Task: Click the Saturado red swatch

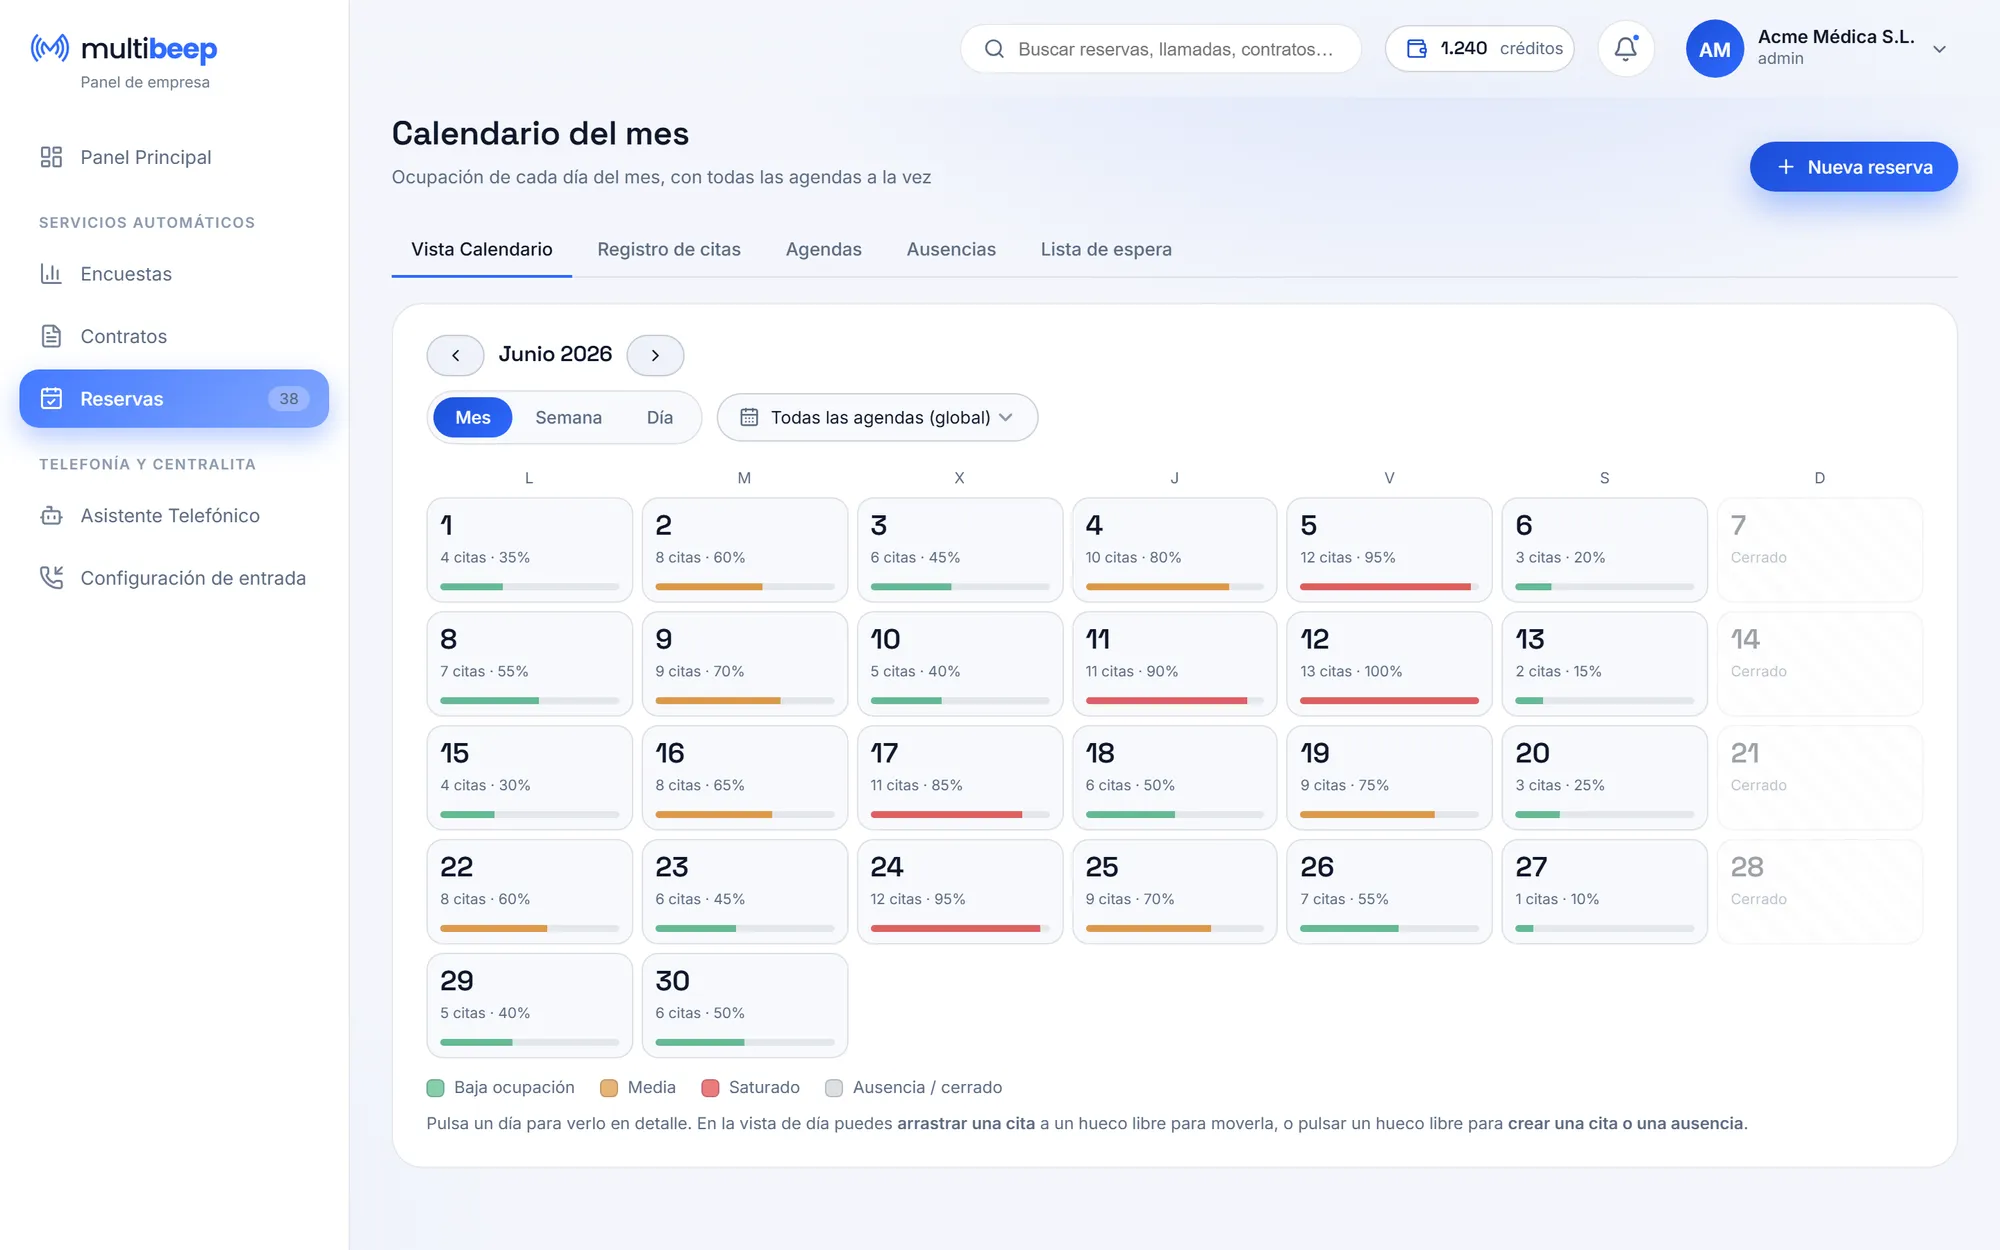Action: (x=710, y=1088)
